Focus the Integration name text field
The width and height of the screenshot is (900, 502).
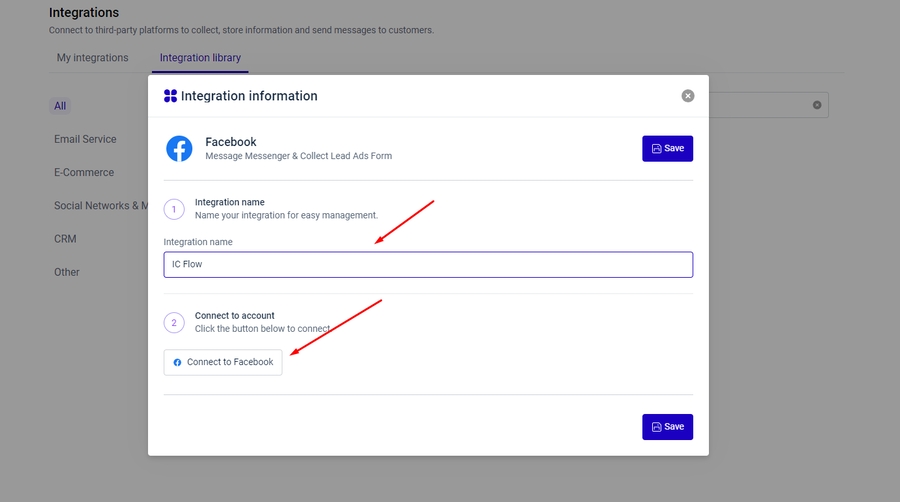tap(428, 265)
